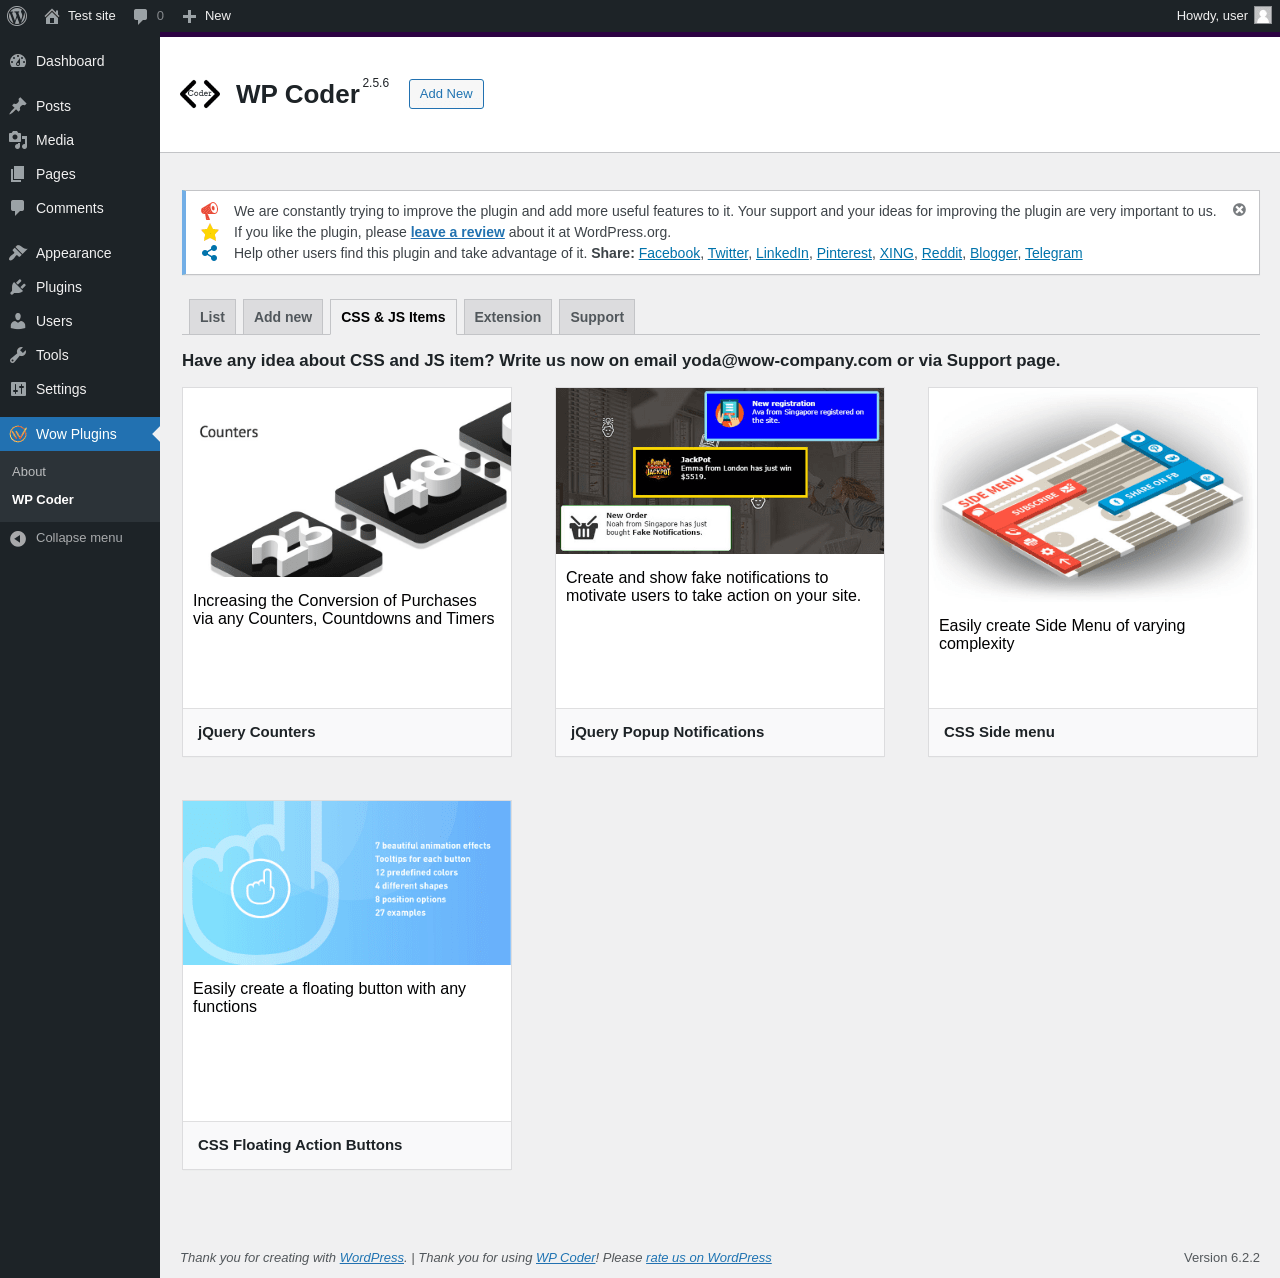This screenshot has width=1280, height=1278.
Task: Click the yellow star icon in notice
Action: 210,232
